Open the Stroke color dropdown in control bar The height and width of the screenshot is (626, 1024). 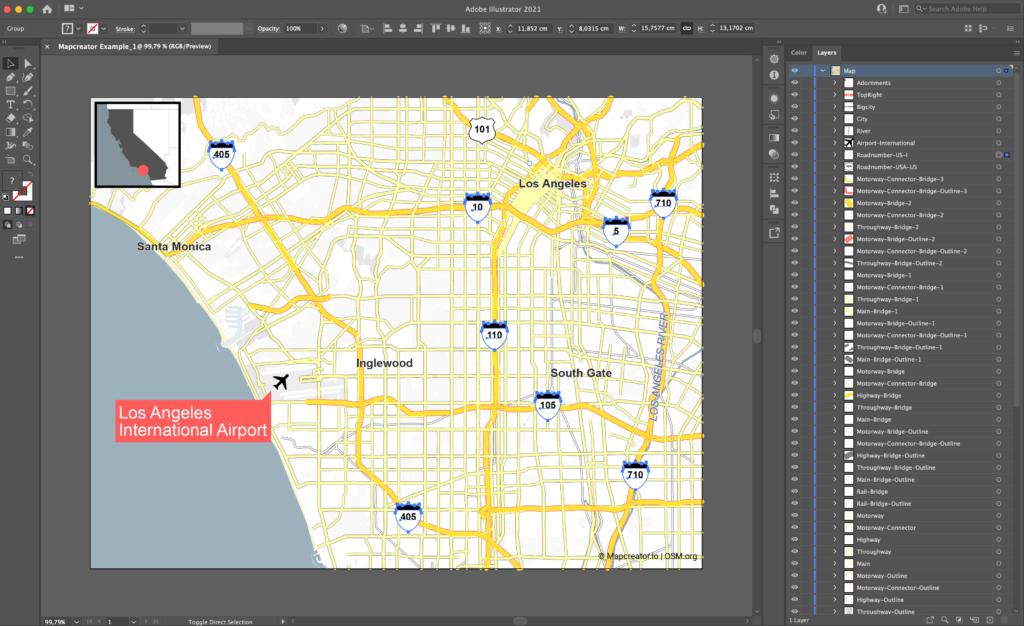click(x=103, y=29)
